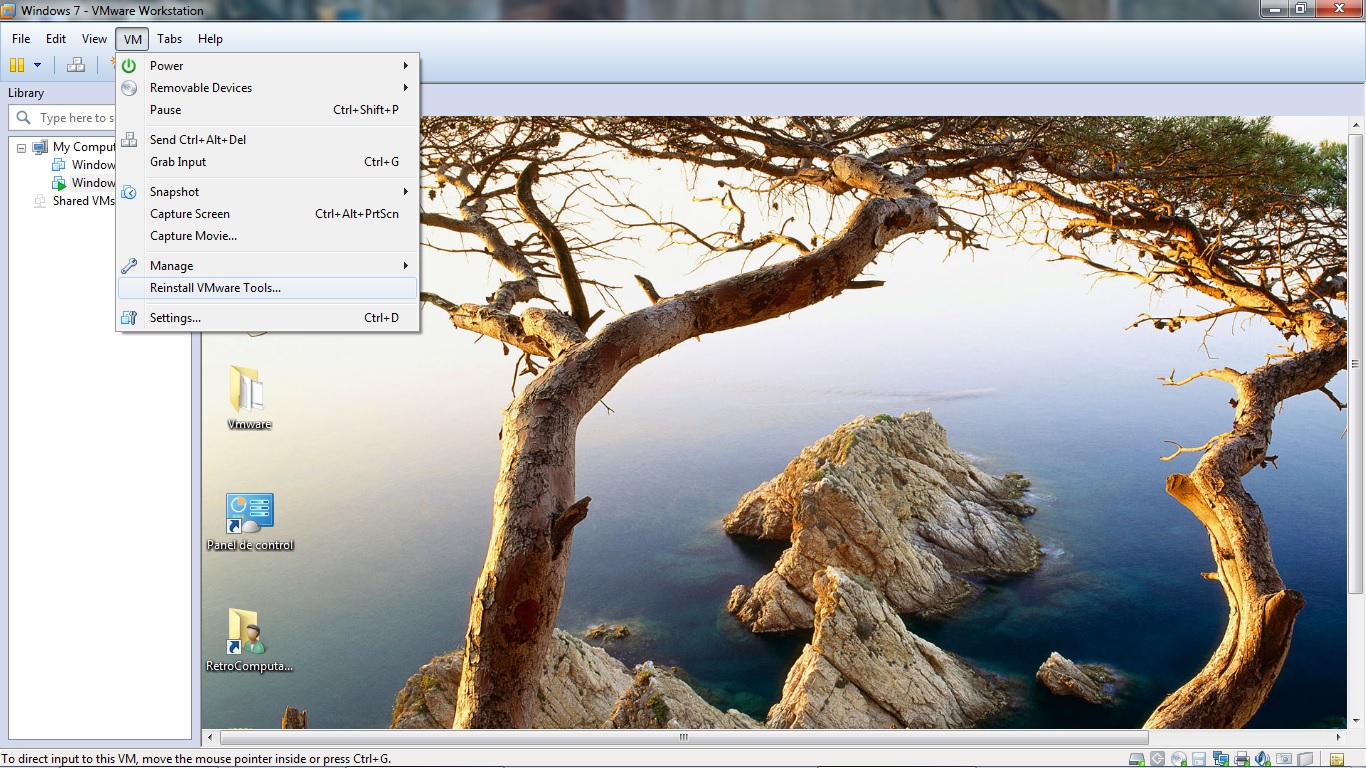The image size is (1366, 768).
Task: Select Send Ctrl+Alt+Del menu entry
Action: click(x=267, y=140)
